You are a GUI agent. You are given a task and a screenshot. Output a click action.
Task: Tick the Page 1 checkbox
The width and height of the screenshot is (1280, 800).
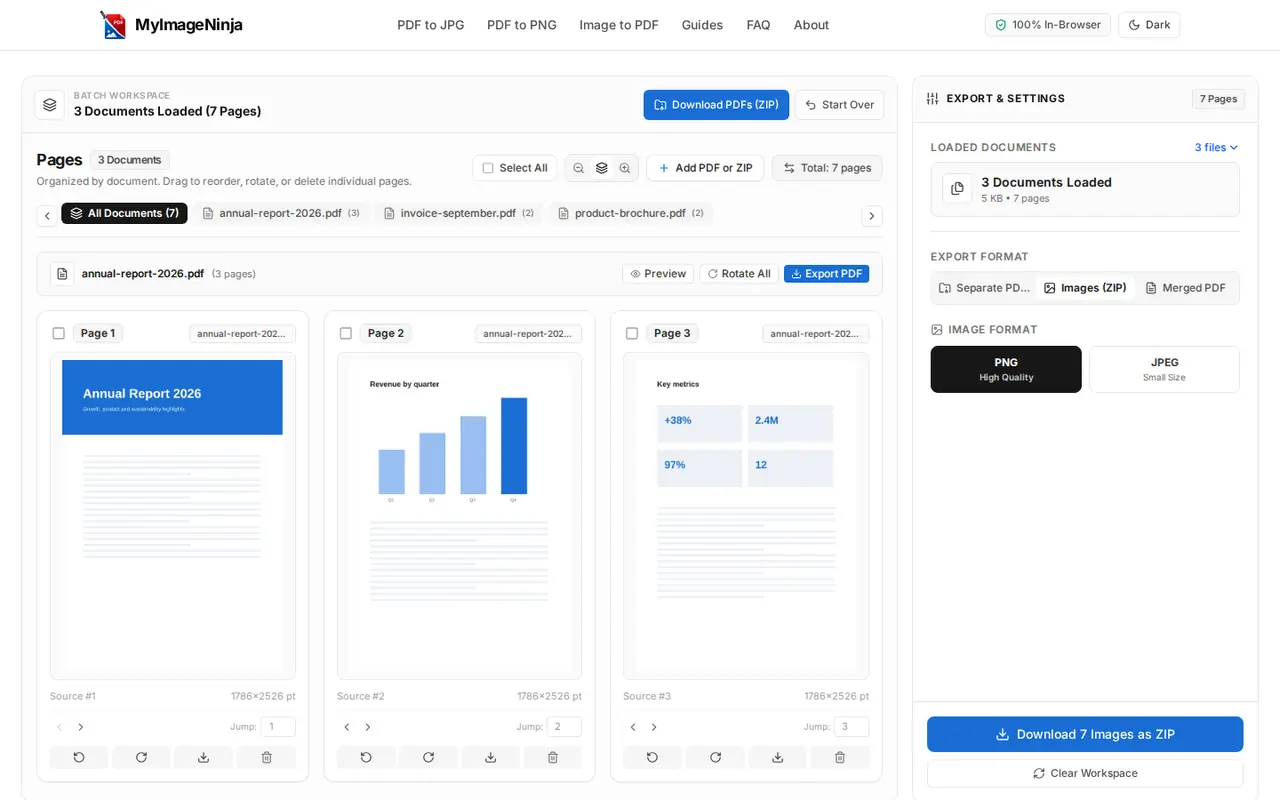(x=58, y=333)
